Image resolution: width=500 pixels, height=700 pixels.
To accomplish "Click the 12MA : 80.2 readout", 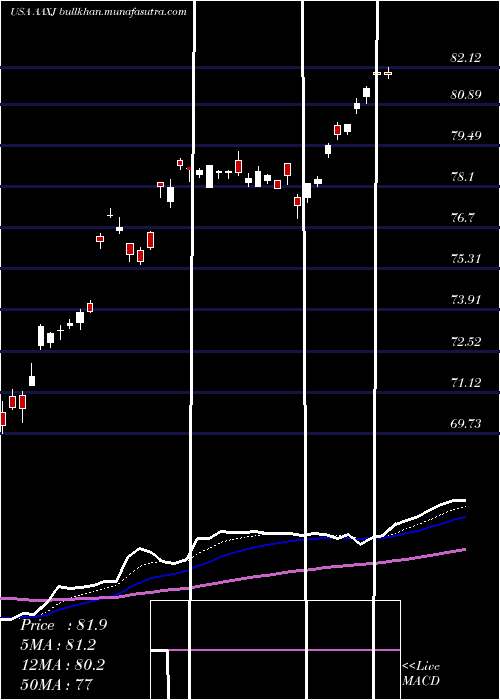I will (62, 665).
